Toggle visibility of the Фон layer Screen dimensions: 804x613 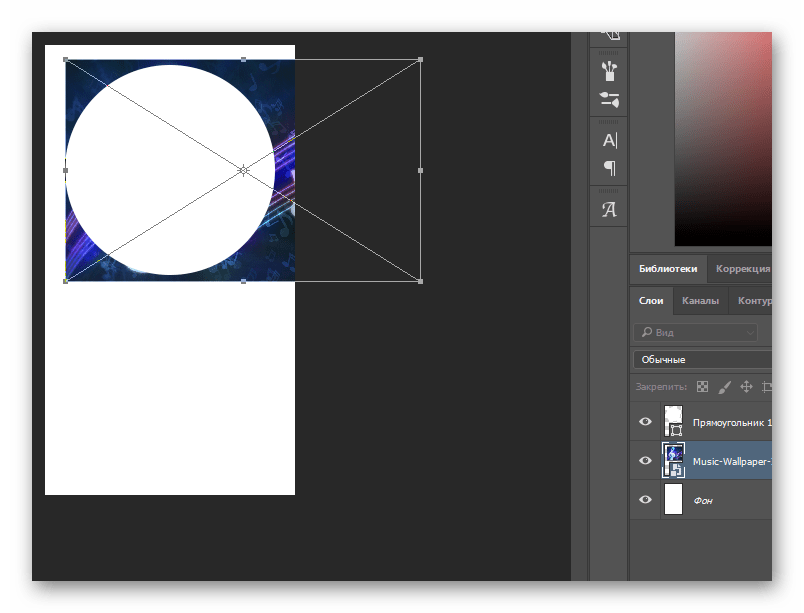click(646, 499)
